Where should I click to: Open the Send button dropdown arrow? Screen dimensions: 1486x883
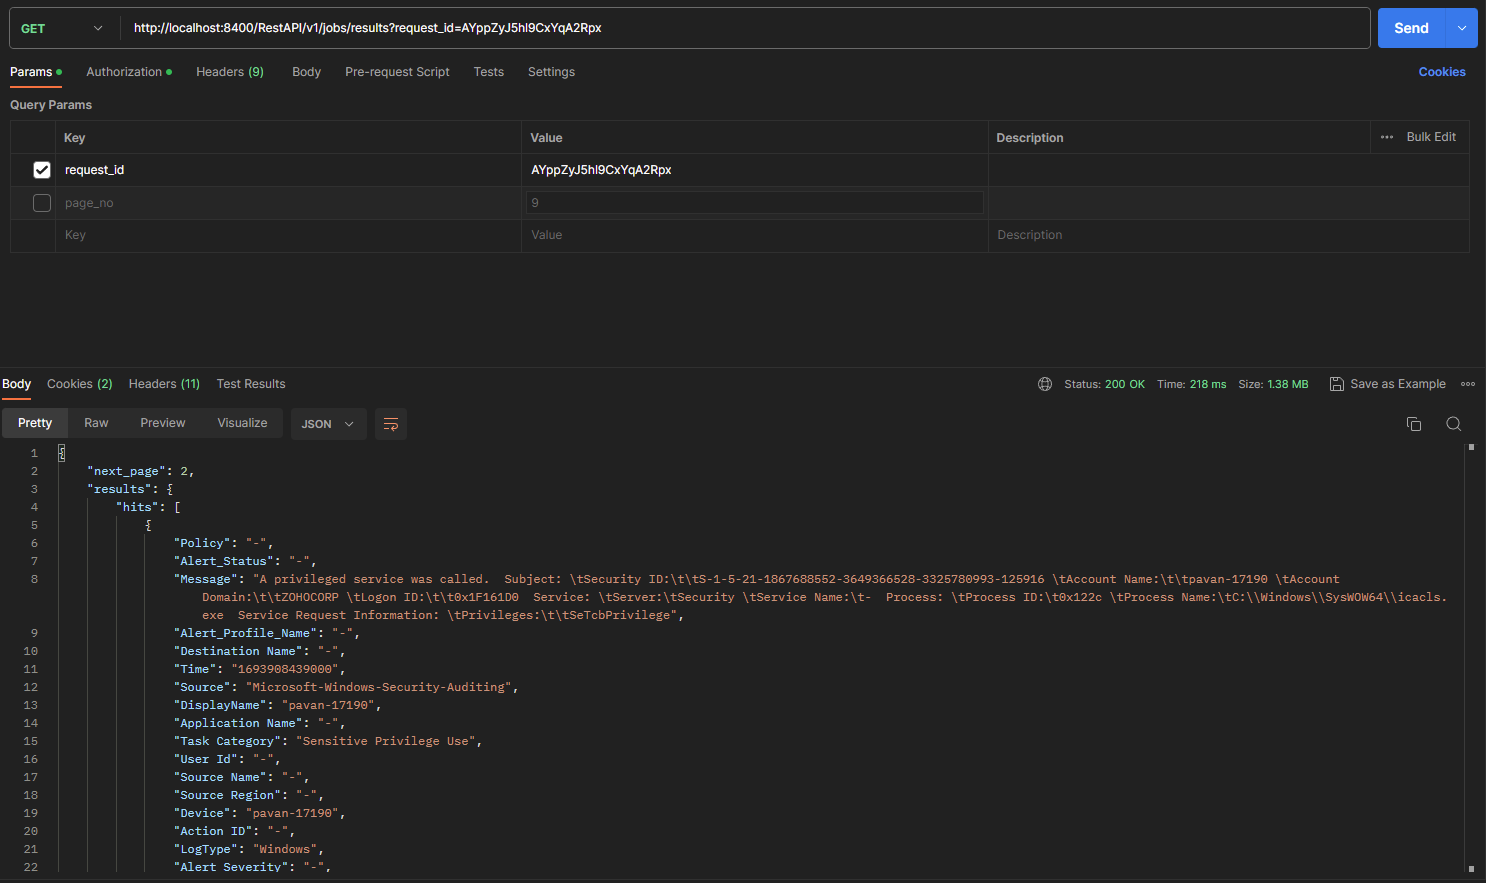(1462, 27)
